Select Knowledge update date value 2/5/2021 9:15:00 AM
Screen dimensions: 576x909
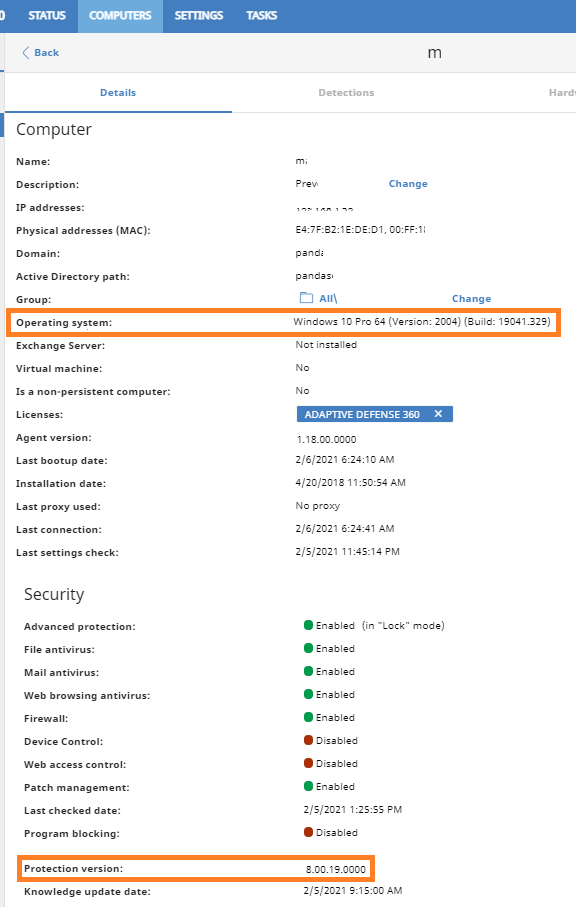(352, 891)
